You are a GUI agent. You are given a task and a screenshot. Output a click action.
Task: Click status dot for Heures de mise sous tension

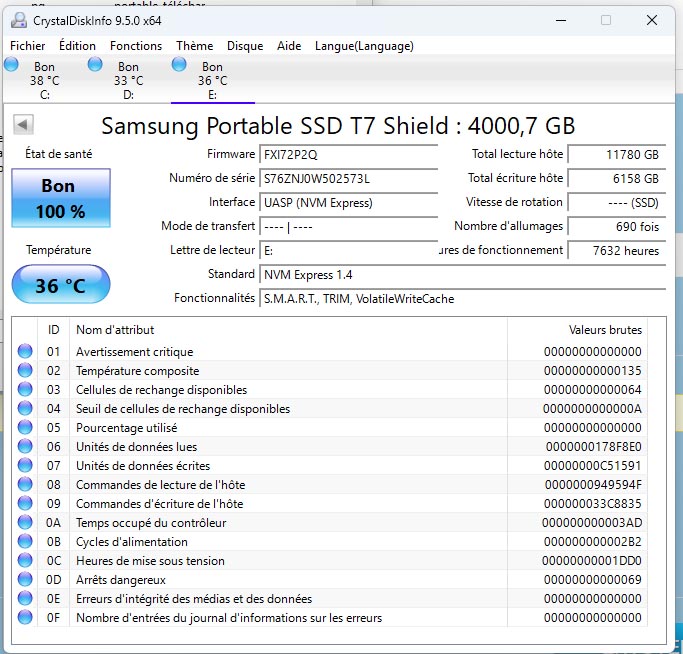tap(25, 560)
